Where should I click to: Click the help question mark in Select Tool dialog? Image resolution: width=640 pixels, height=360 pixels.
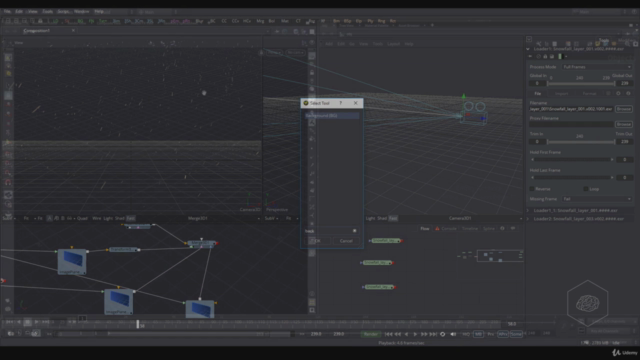340,103
